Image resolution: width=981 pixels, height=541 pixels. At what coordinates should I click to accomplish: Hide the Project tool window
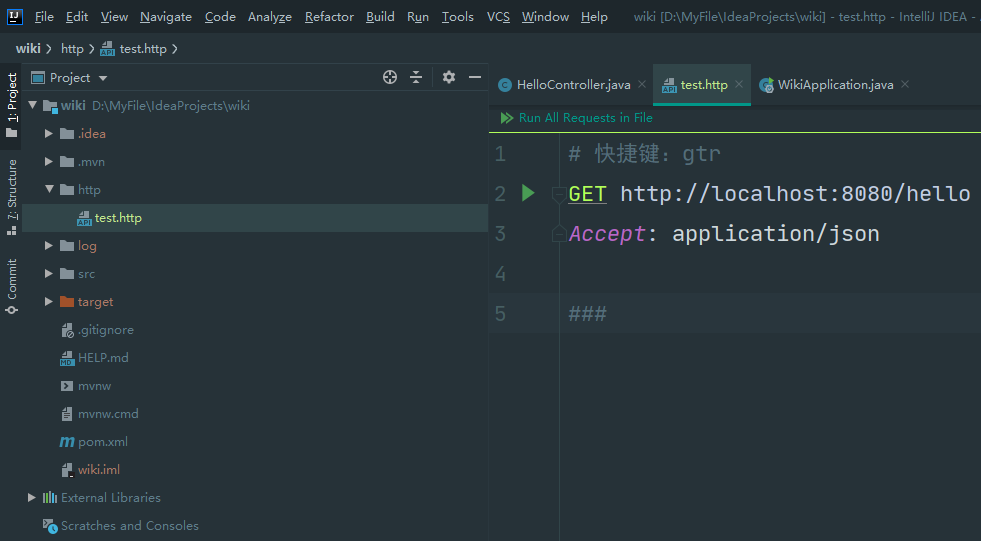coord(475,77)
